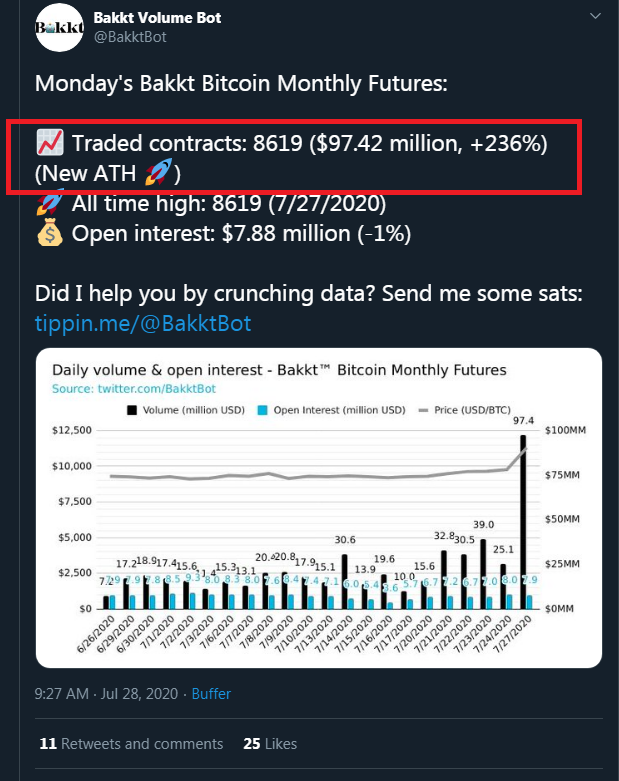Open the tippin.me/@BakktBot link
Image resolution: width=619 pixels, height=781 pixels.
[x=143, y=323]
